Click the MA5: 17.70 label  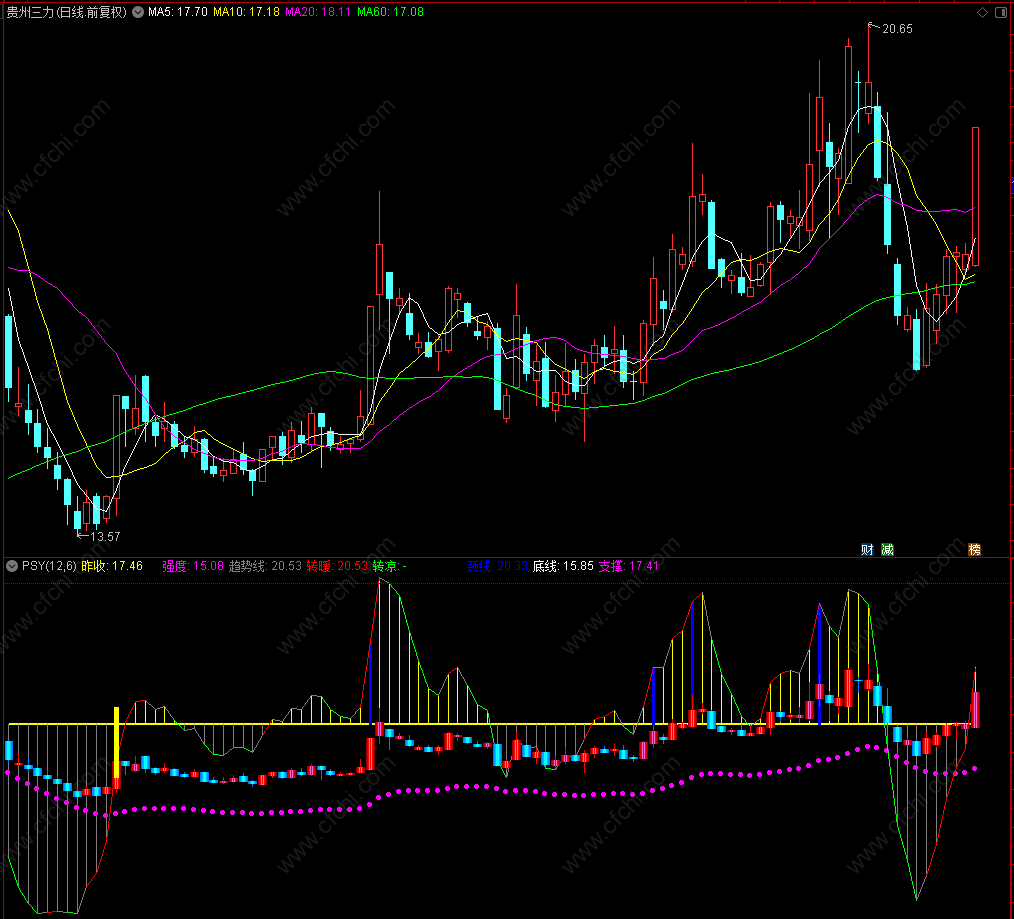pos(178,12)
